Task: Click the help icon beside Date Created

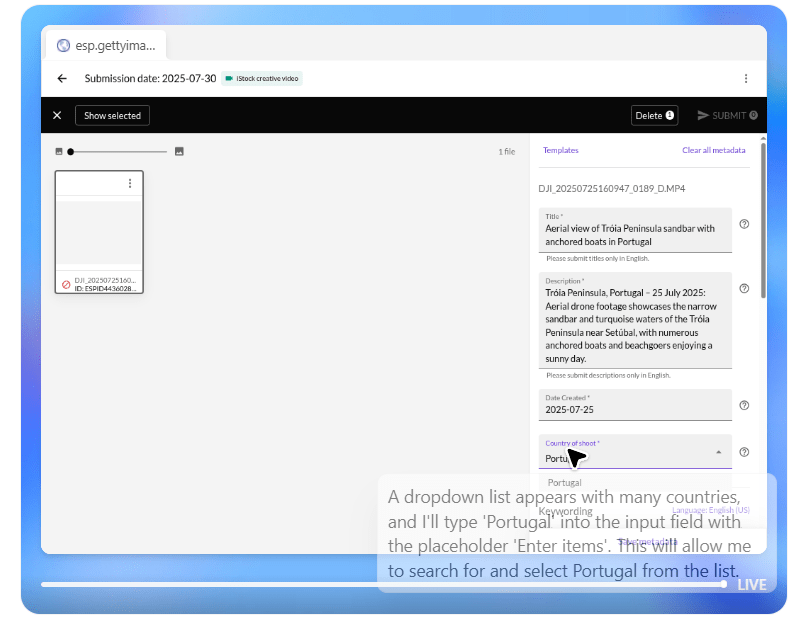Action: (744, 405)
